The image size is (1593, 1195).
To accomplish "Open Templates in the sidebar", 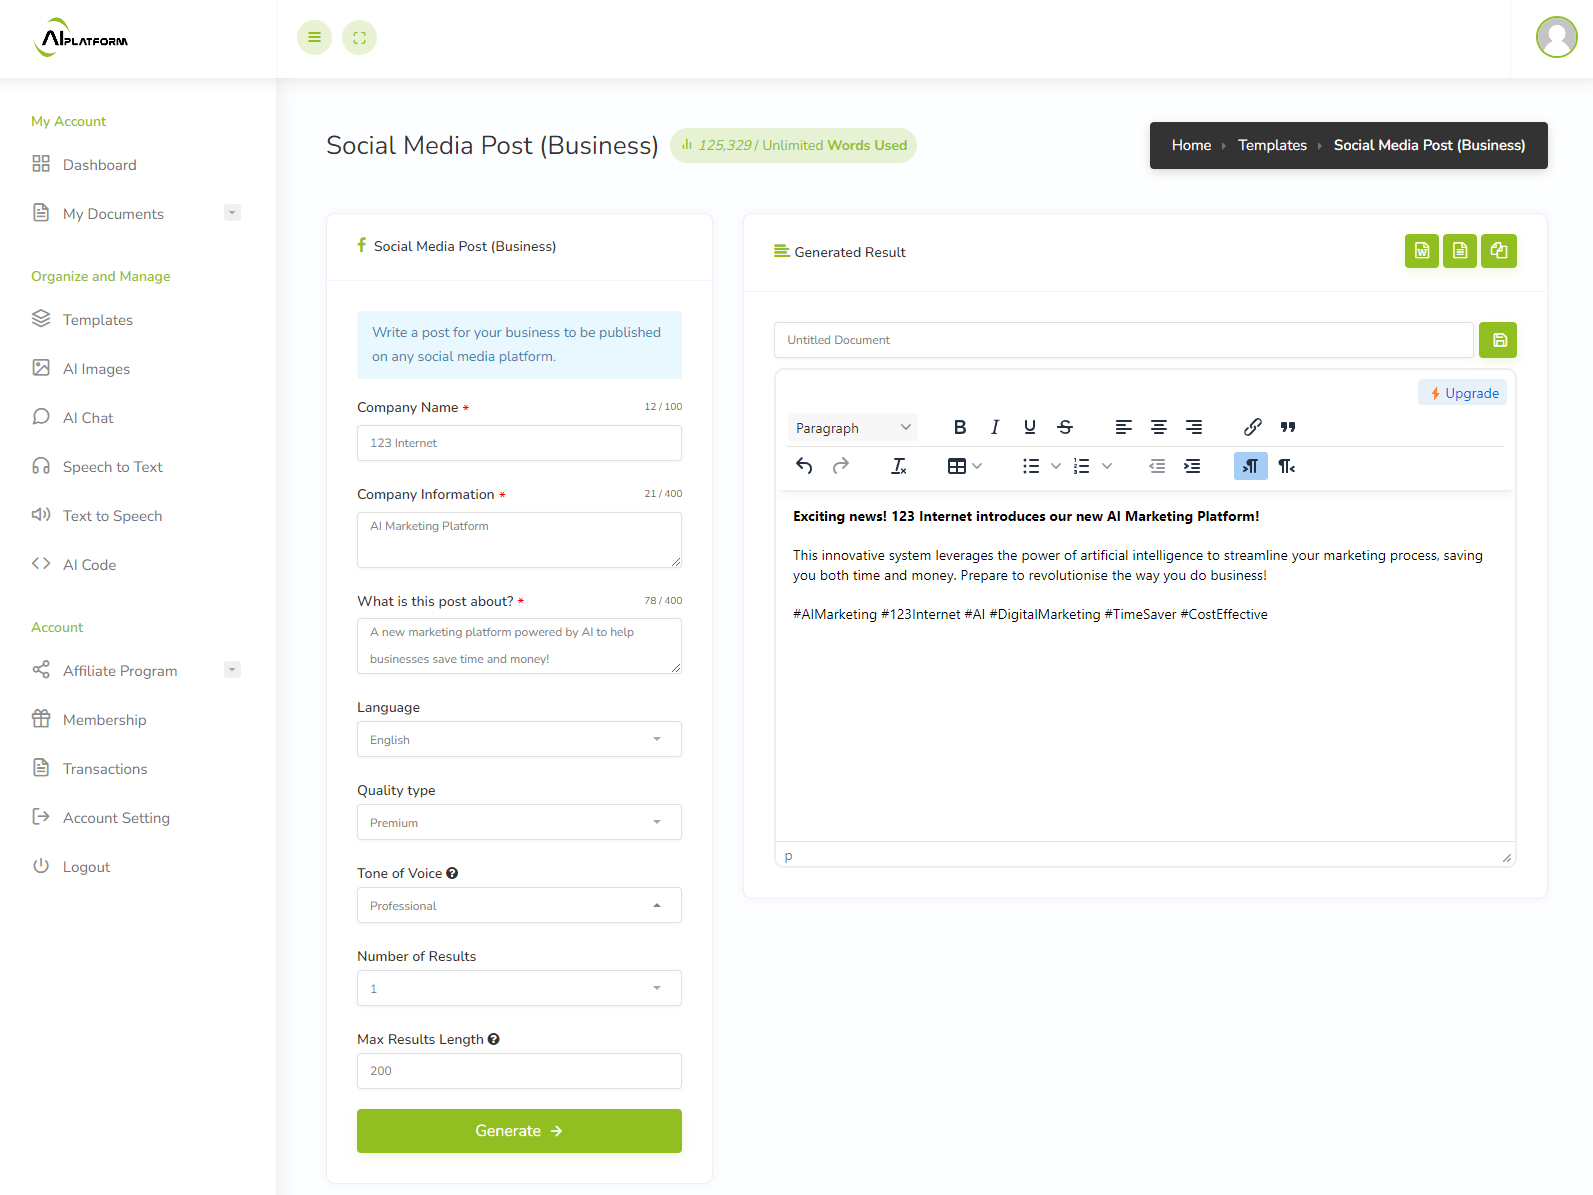I will click(x=97, y=320).
